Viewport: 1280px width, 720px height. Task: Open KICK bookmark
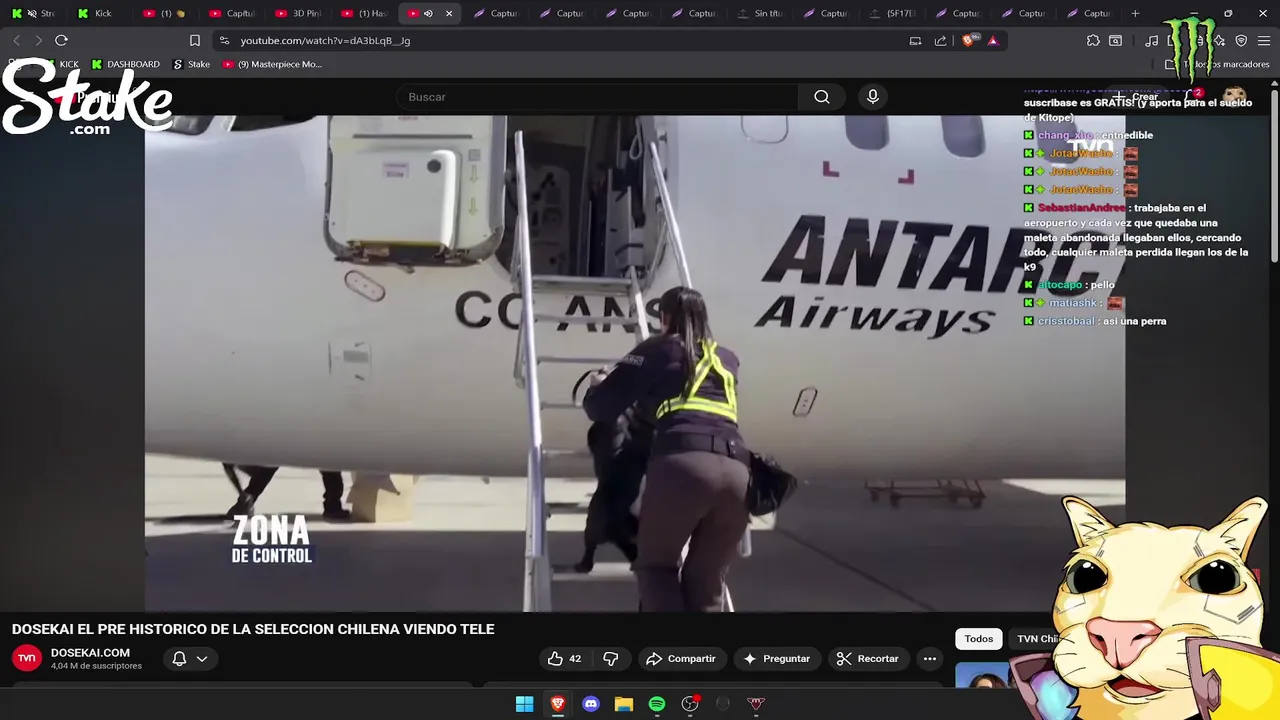point(60,64)
